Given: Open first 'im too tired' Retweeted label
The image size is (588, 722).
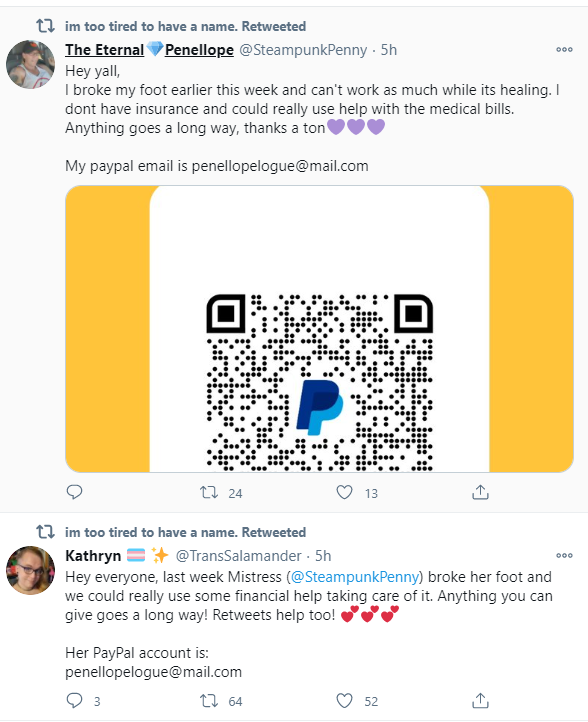Looking at the screenshot, I should click(x=185, y=26).
